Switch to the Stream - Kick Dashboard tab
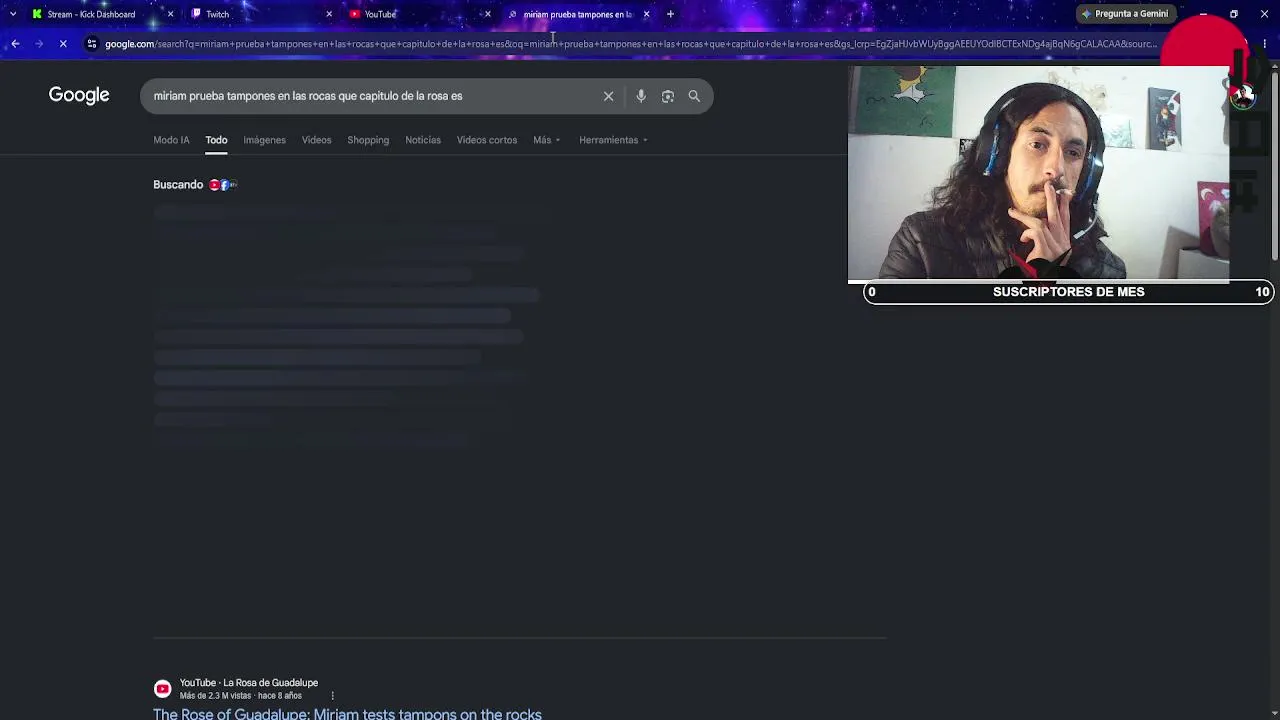The image size is (1280, 720). tap(91, 14)
